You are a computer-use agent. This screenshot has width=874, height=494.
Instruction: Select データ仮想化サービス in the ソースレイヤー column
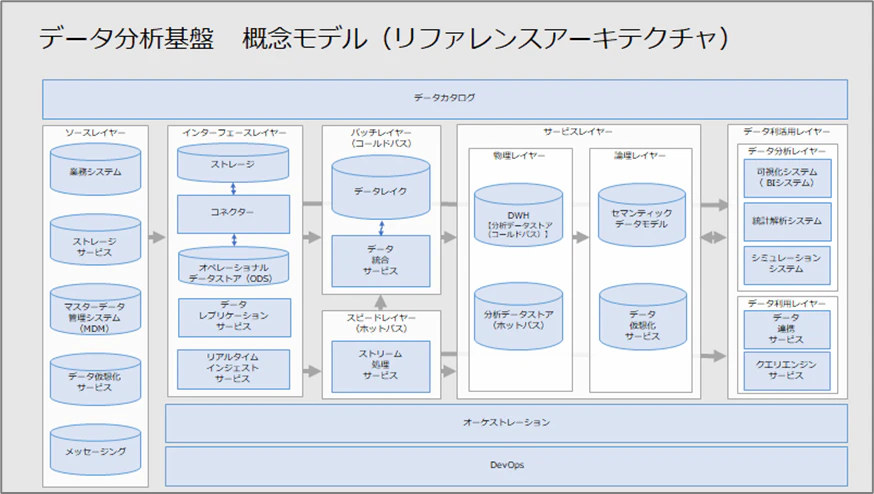pyautogui.click(x=95, y=380)
